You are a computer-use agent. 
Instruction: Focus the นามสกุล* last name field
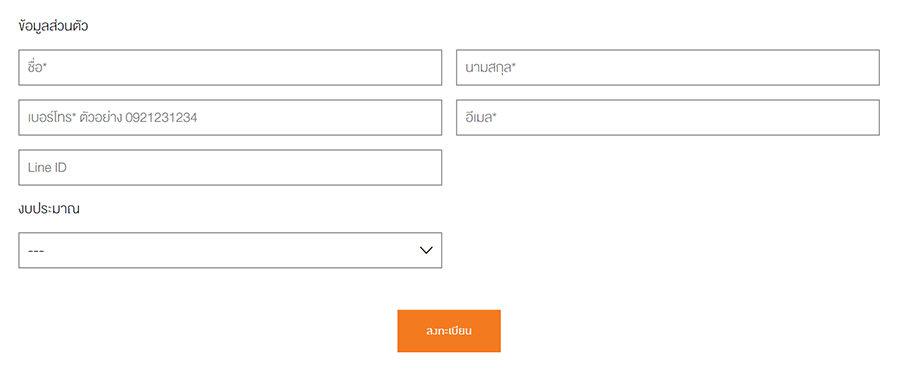pos(668,68)
